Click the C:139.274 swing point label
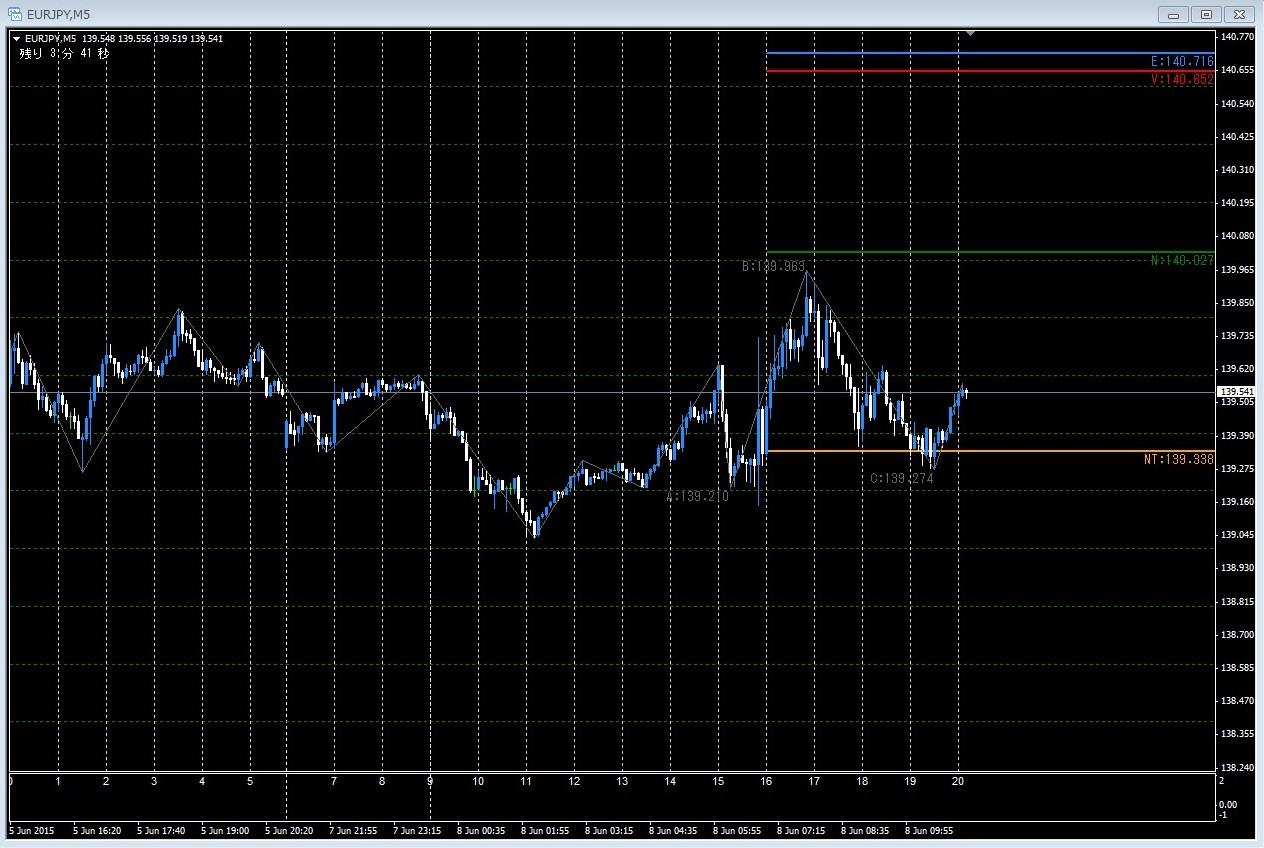Screen dimensions: 1264x848 pyautogui.click(x=902, y=478)
